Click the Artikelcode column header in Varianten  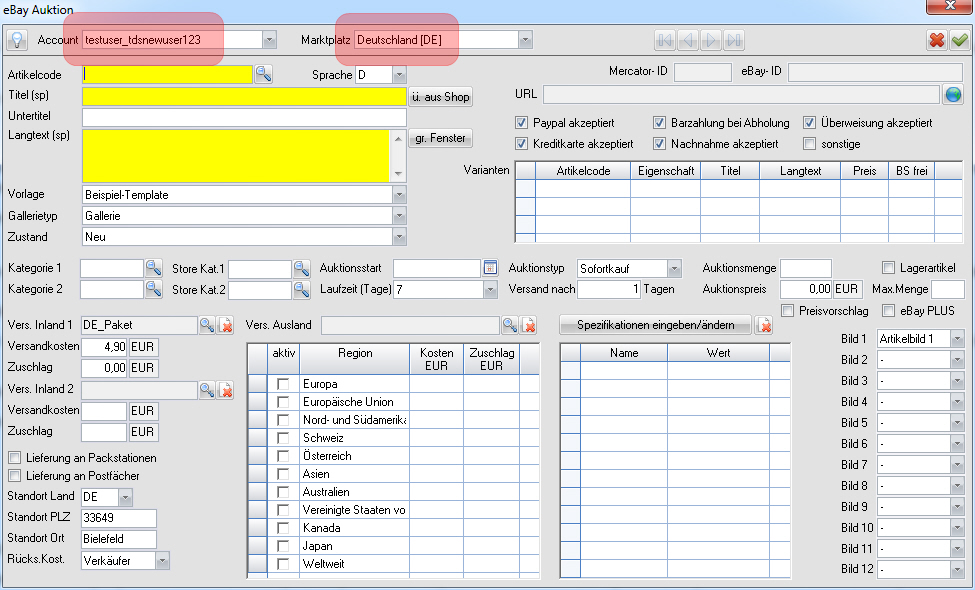click(583, 171)
